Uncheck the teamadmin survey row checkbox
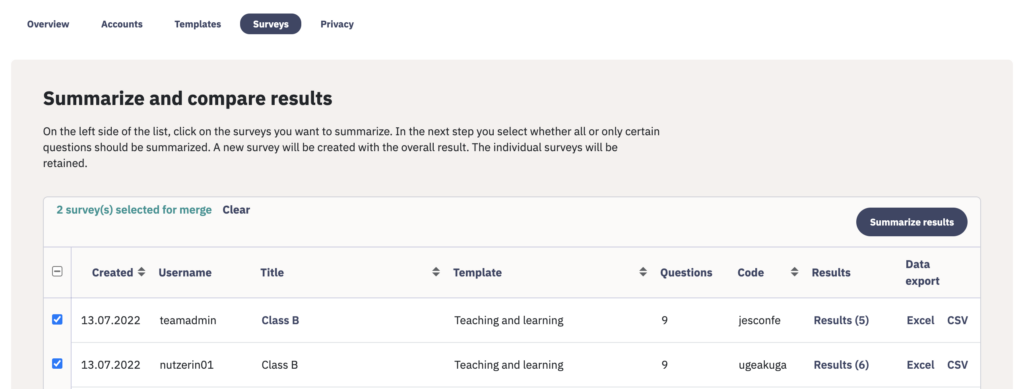Viewport: 1024px width, 389px height. (x=57, y=320)
